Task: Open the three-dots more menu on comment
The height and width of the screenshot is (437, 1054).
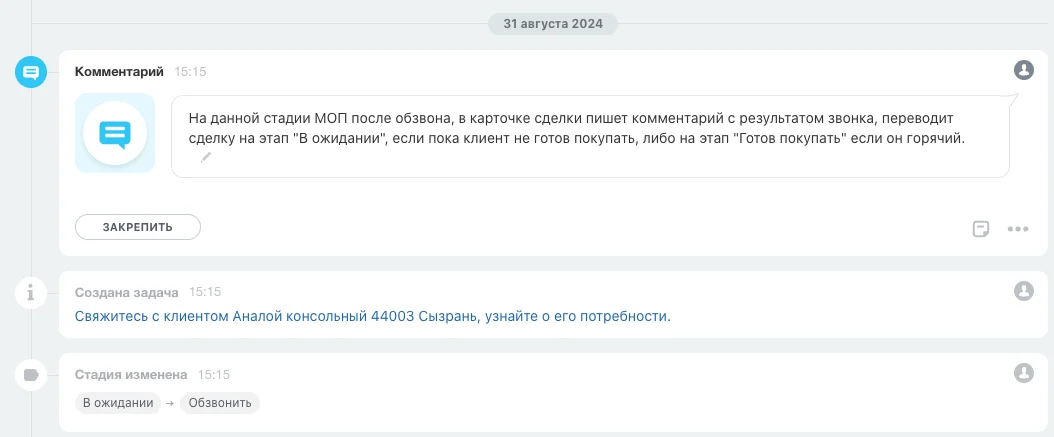Action: click(1018, 229)
